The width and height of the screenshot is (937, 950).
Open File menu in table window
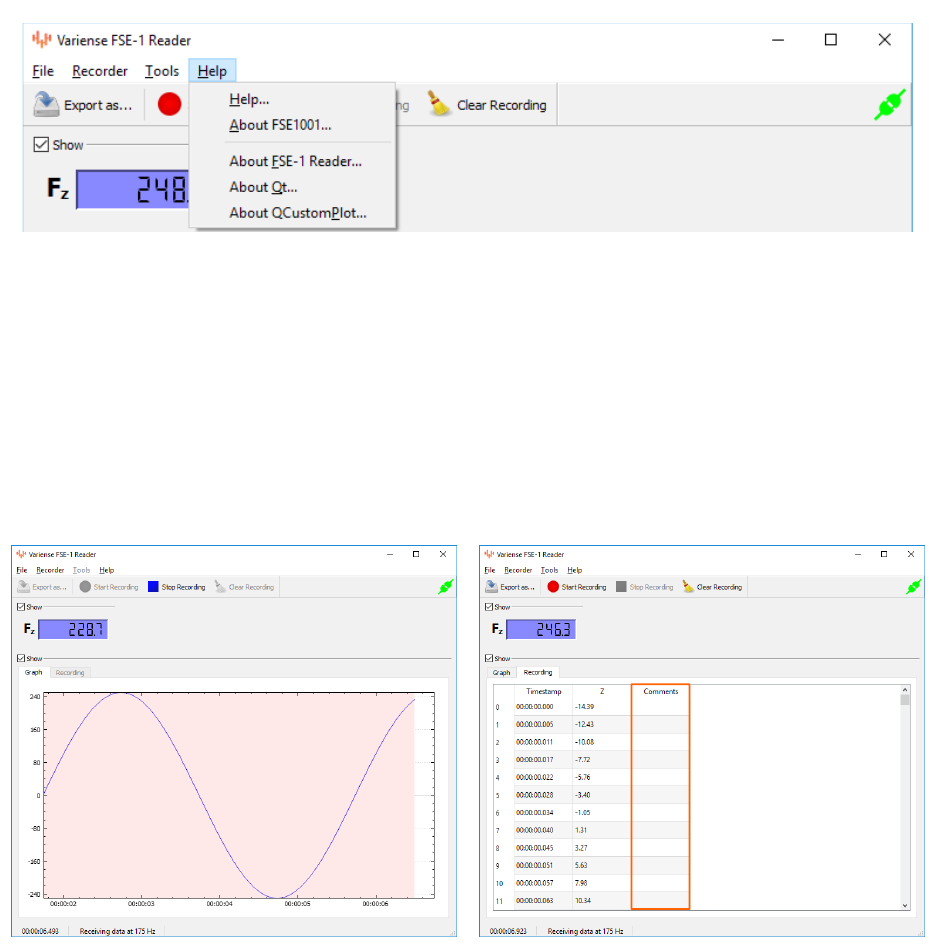pyautogui.click(x=490, y=570)
